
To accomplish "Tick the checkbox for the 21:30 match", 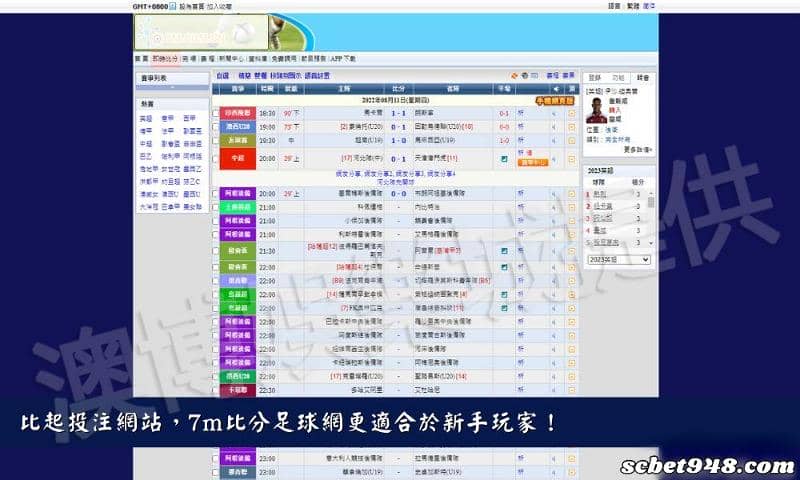I will 215,251.
